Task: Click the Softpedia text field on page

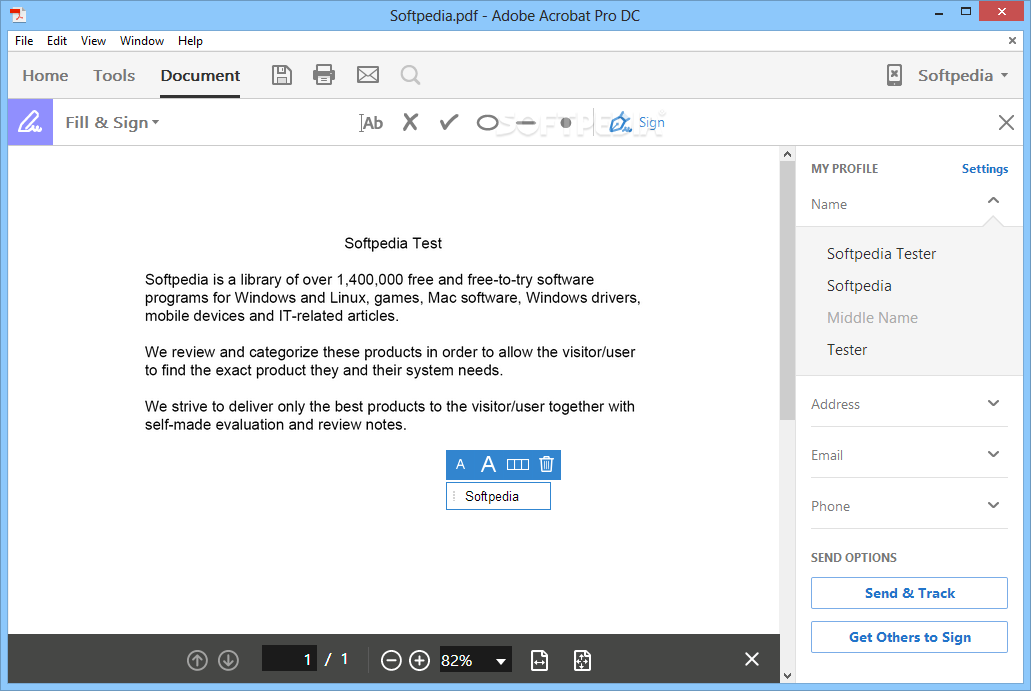Action: (x=498, y=496)
